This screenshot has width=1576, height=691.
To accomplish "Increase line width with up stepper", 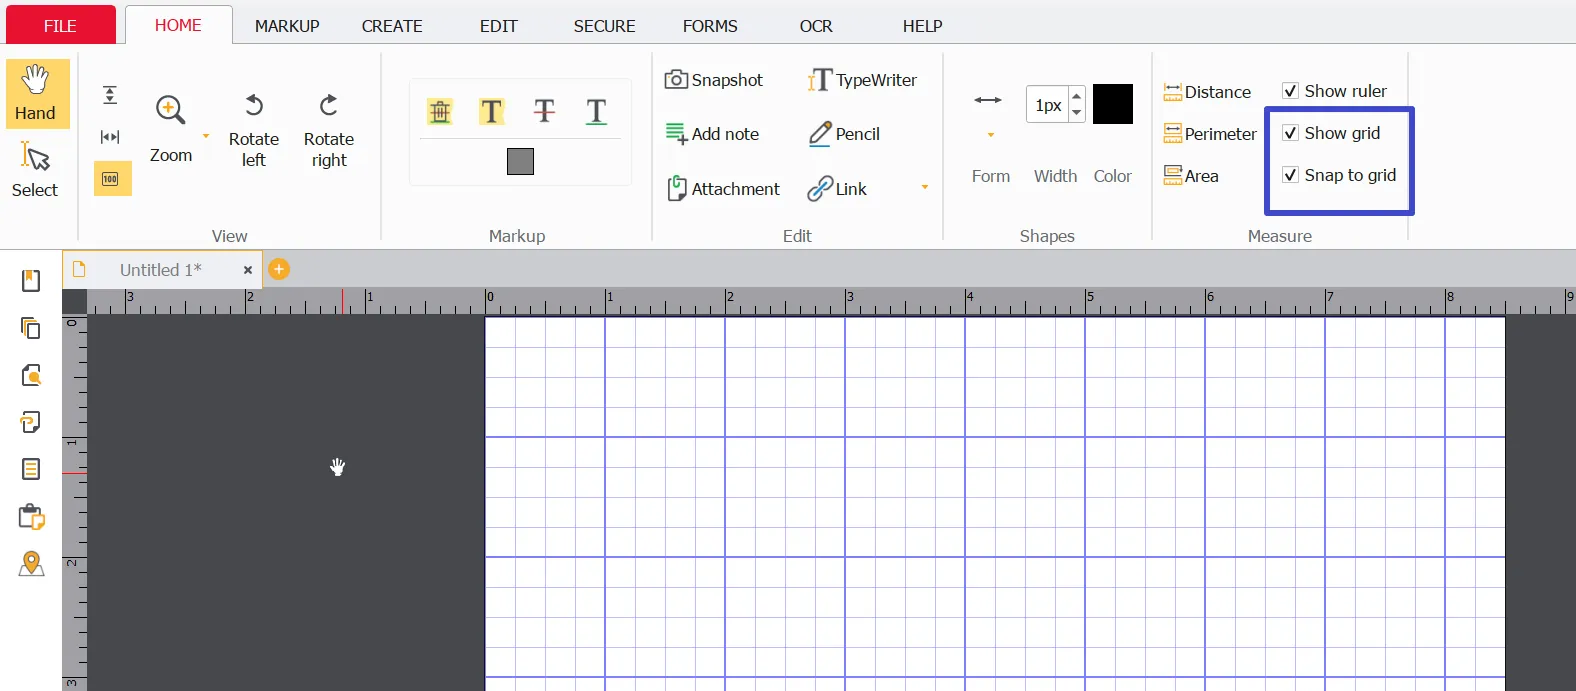I will pos(1077,96).
